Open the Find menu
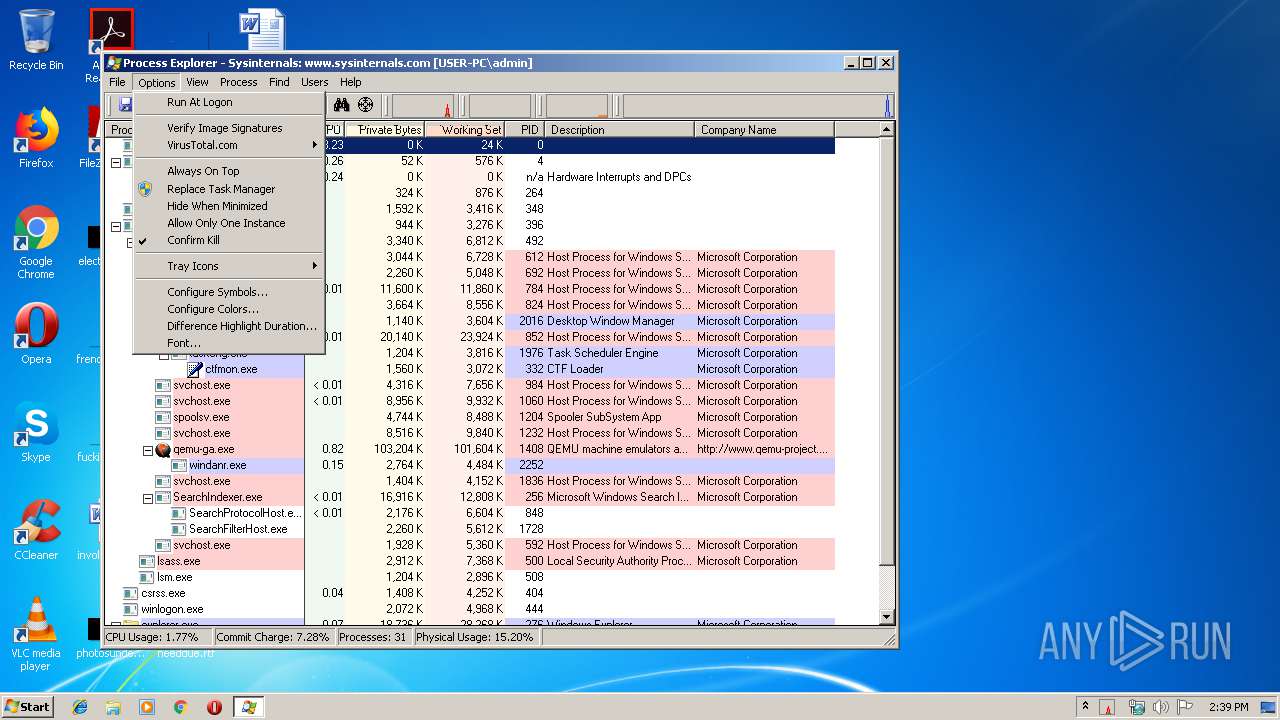The width and height of the screenshot is (1280, 720). coord(279,82)
